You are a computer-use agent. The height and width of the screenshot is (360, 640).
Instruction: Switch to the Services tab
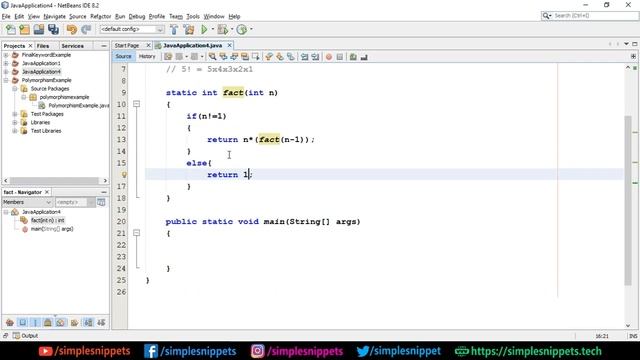73,46
